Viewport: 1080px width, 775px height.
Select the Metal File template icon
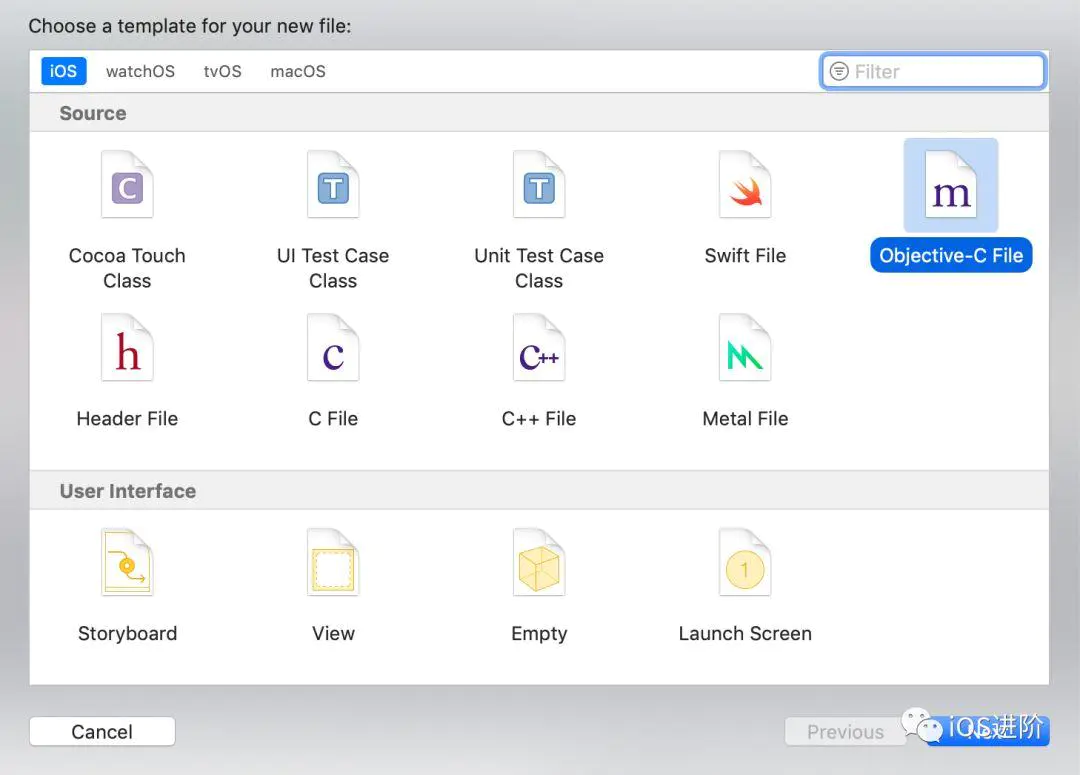click(745, 348)
